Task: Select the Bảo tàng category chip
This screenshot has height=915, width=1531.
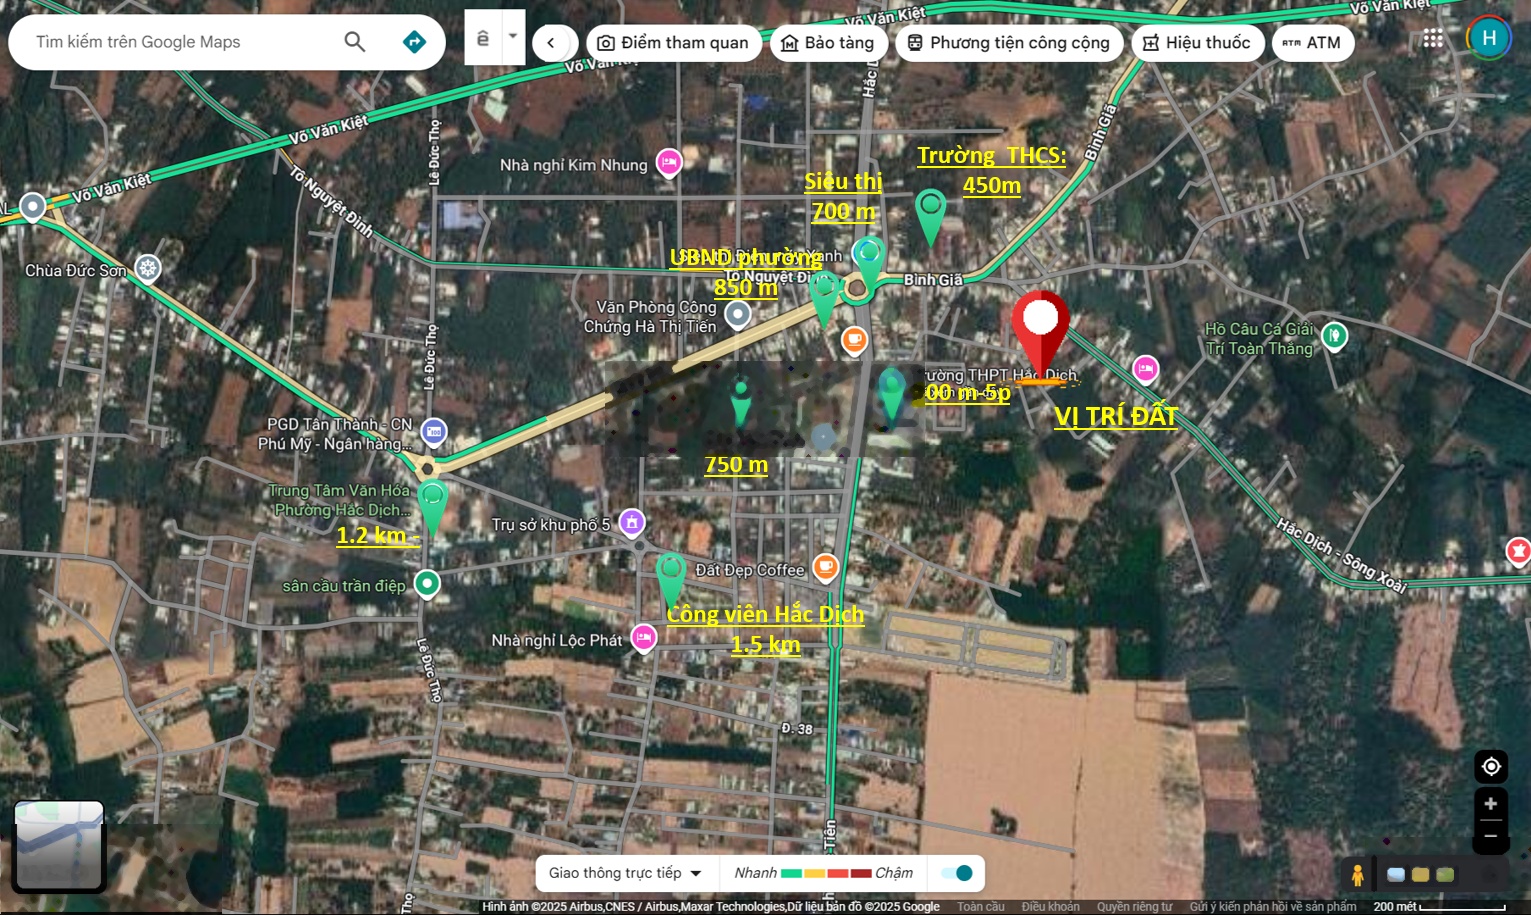Action: click(x=828, y=43)
